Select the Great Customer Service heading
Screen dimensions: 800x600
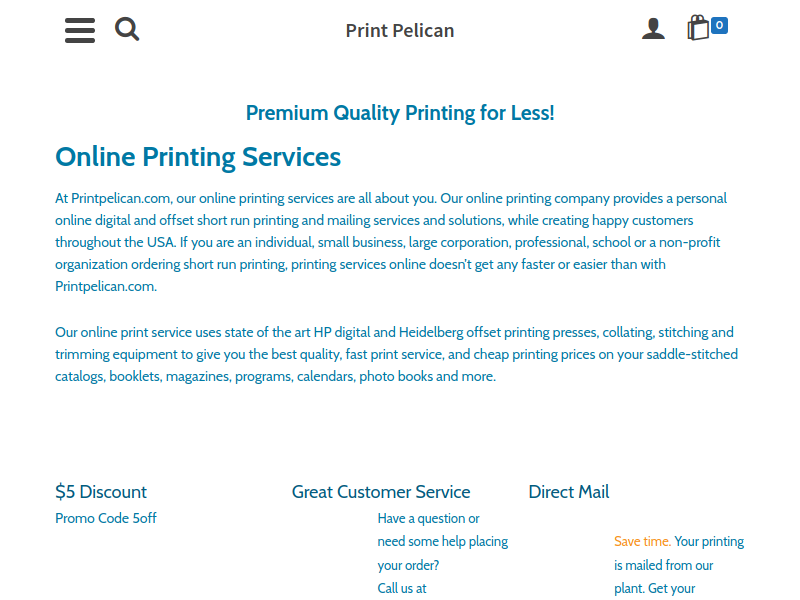(381, 492)
